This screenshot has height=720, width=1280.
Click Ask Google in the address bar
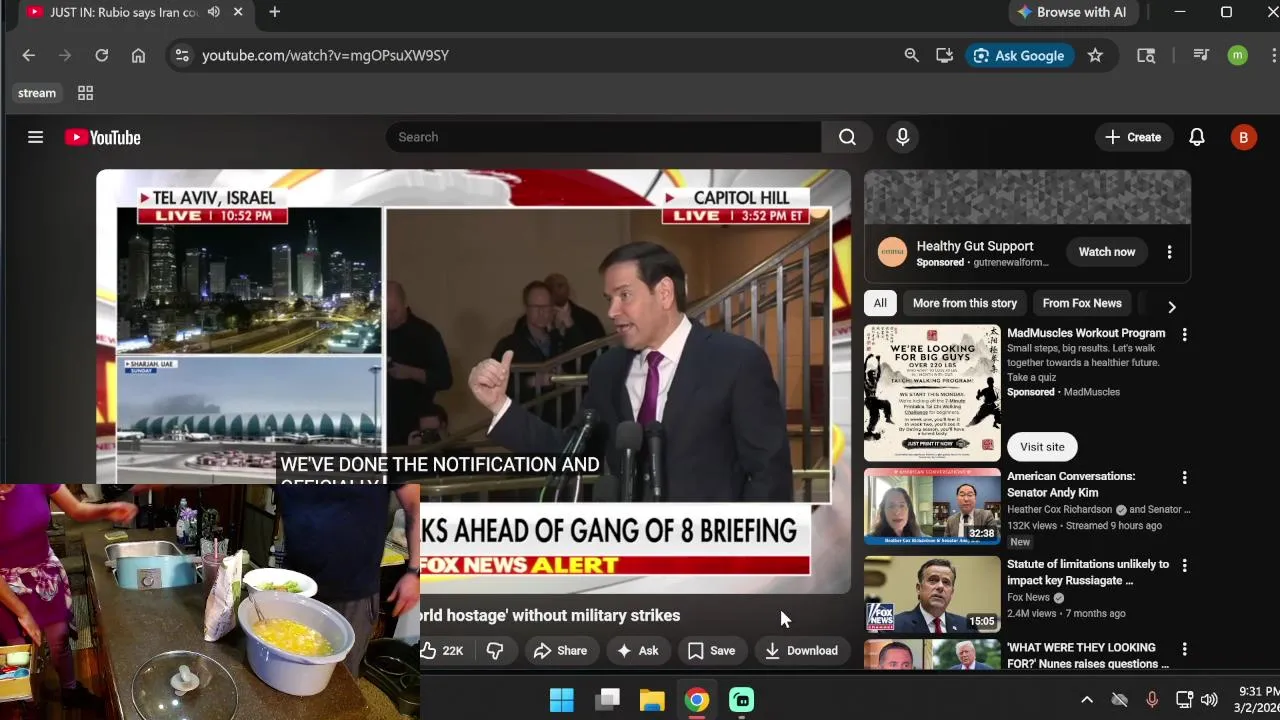click(x=1019, y=55)
